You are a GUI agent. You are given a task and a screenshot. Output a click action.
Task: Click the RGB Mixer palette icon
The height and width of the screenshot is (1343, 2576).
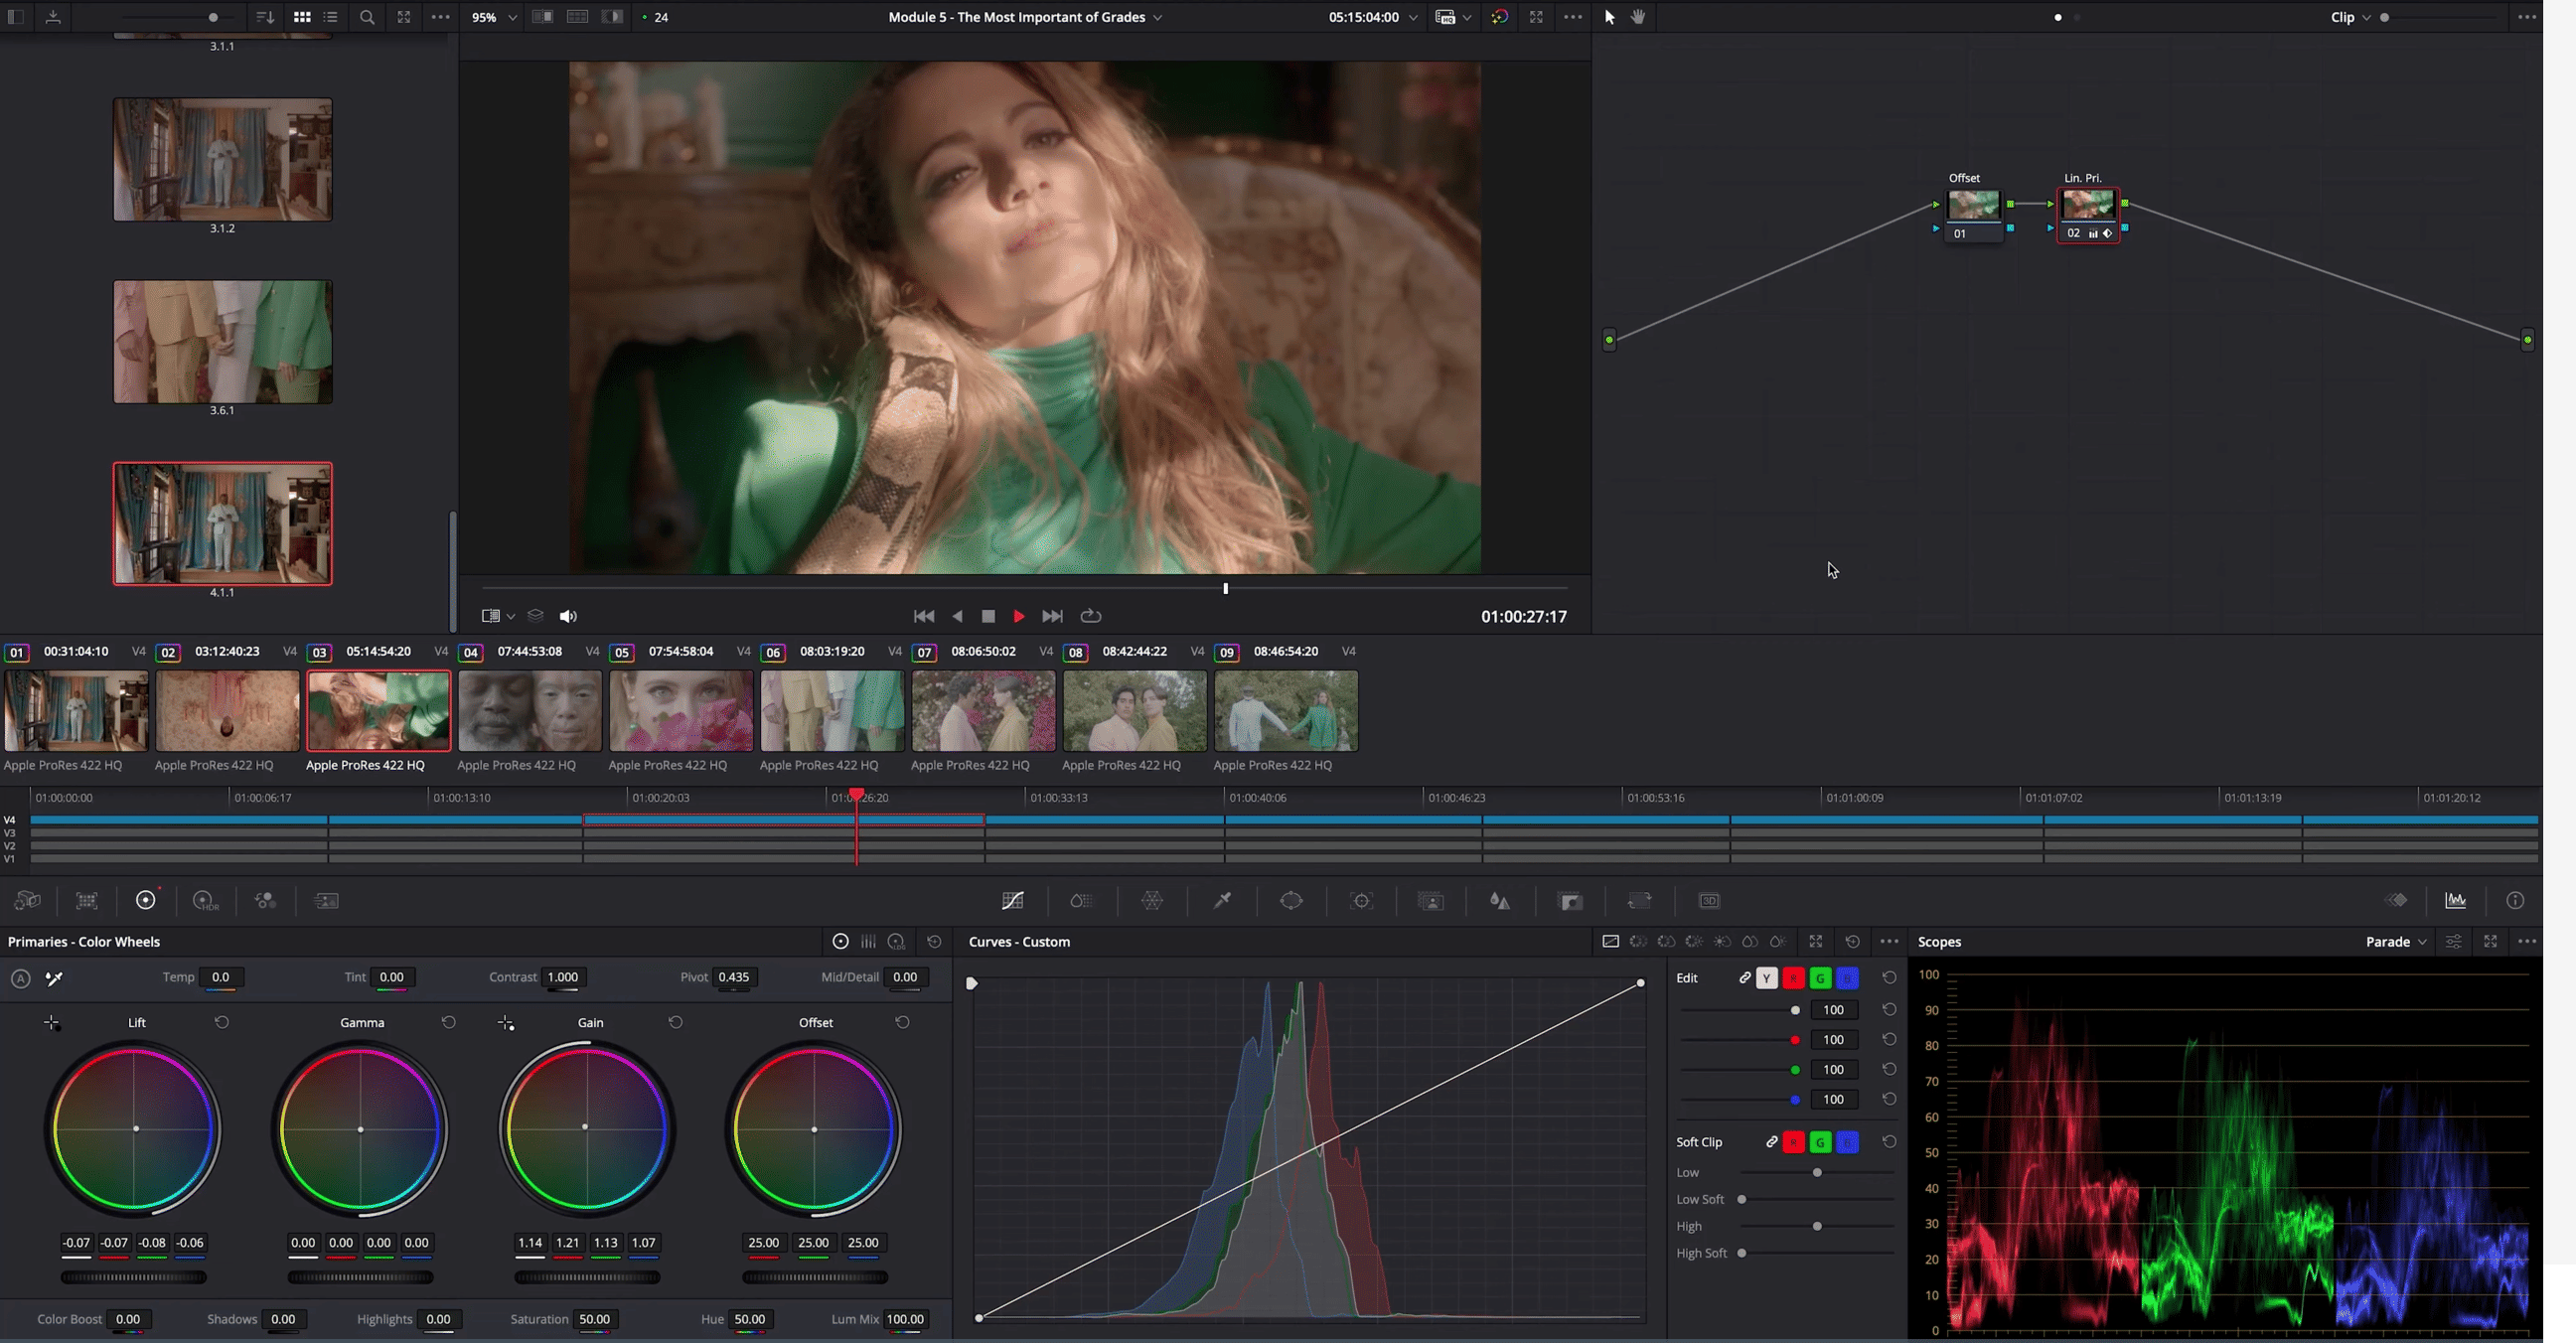click(265, 901)
